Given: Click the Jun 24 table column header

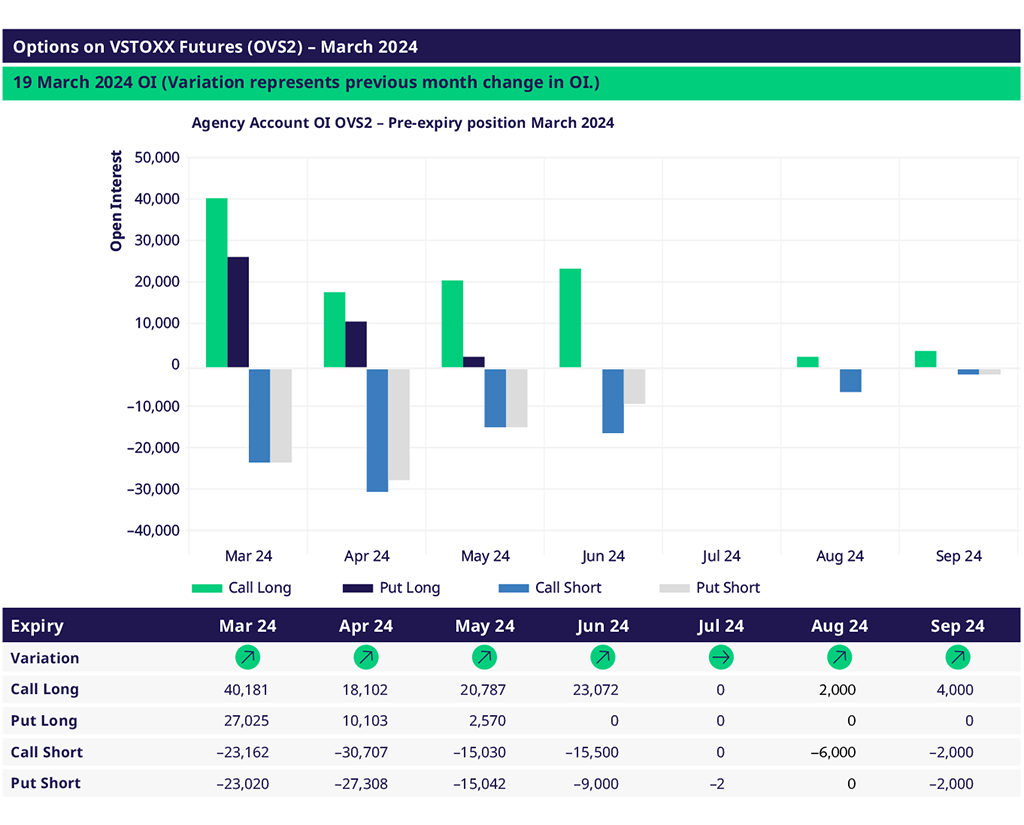Looking at the screenshot, I should [x=603, y=626].
